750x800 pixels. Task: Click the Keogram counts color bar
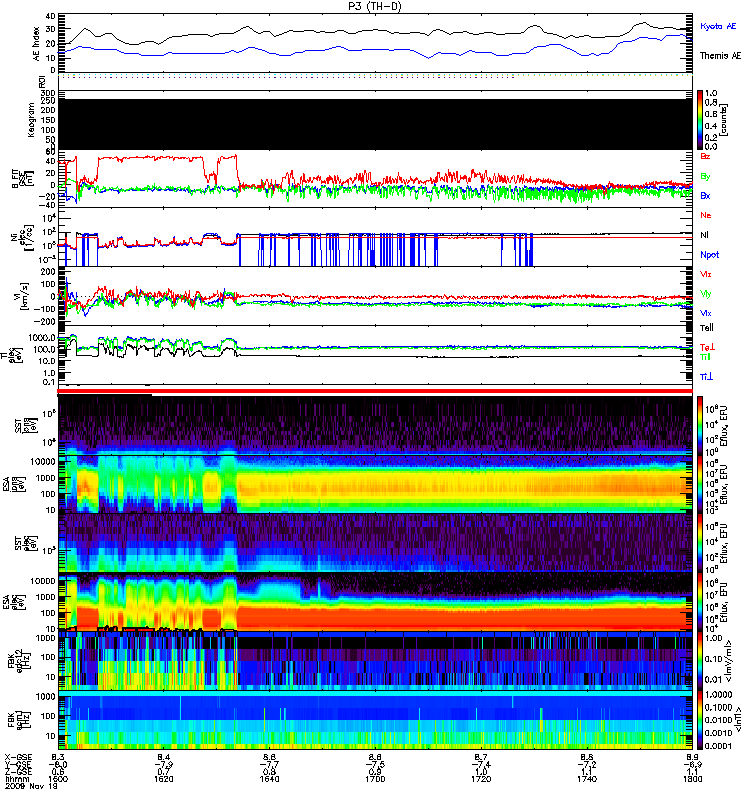tap(700, 120)
